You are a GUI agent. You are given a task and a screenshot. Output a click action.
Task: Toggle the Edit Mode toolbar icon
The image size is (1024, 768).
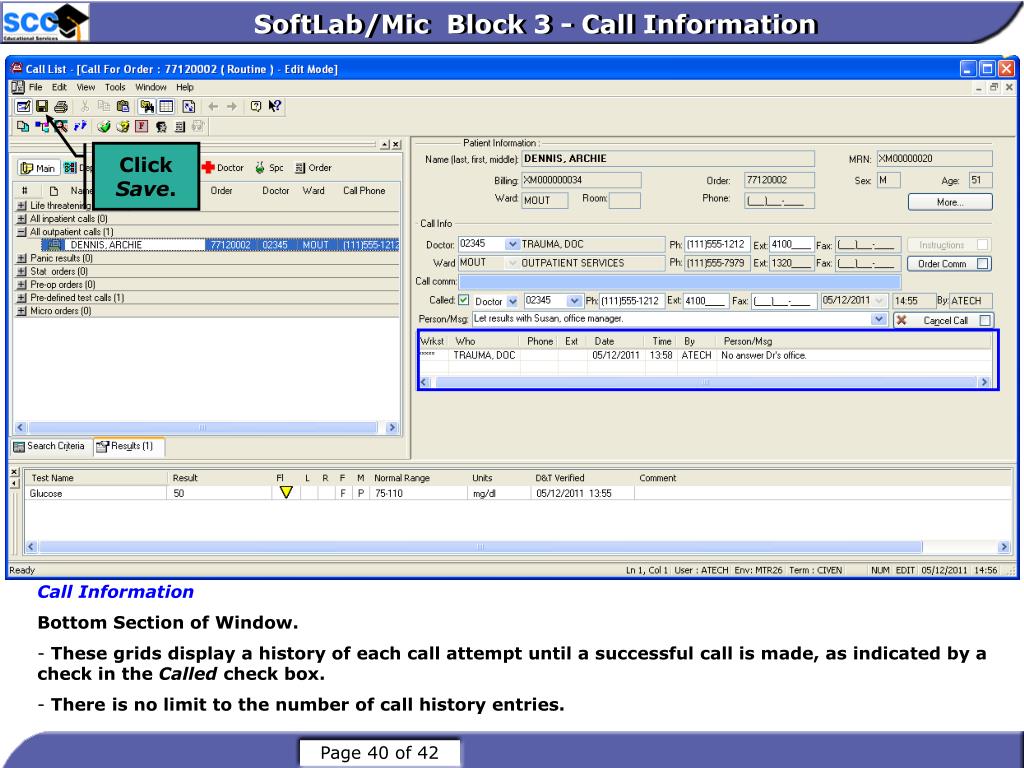coord(23,106)
